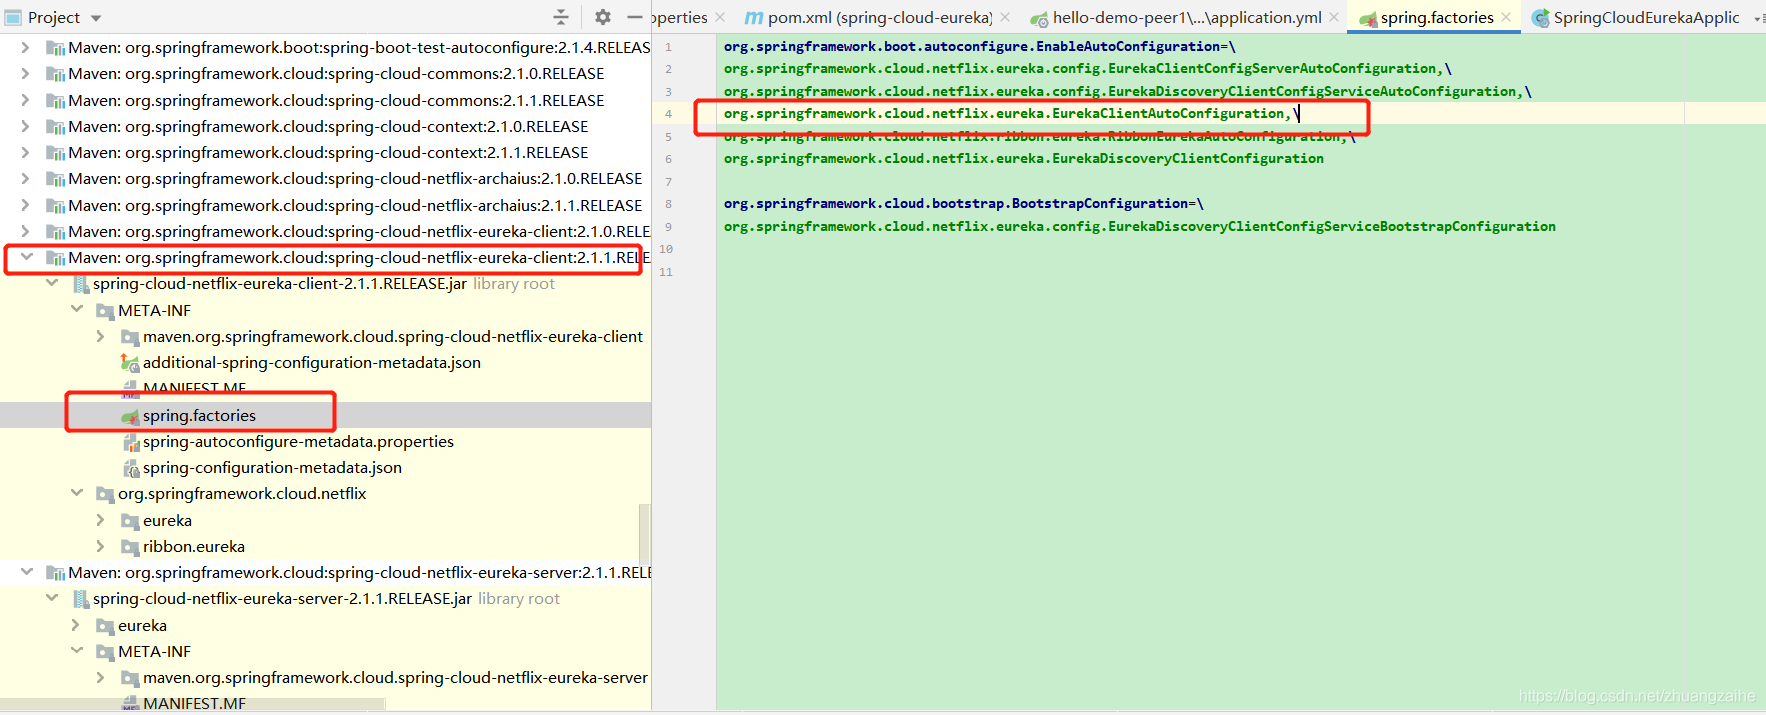Click Project tool window icon in header

point(13,17)
